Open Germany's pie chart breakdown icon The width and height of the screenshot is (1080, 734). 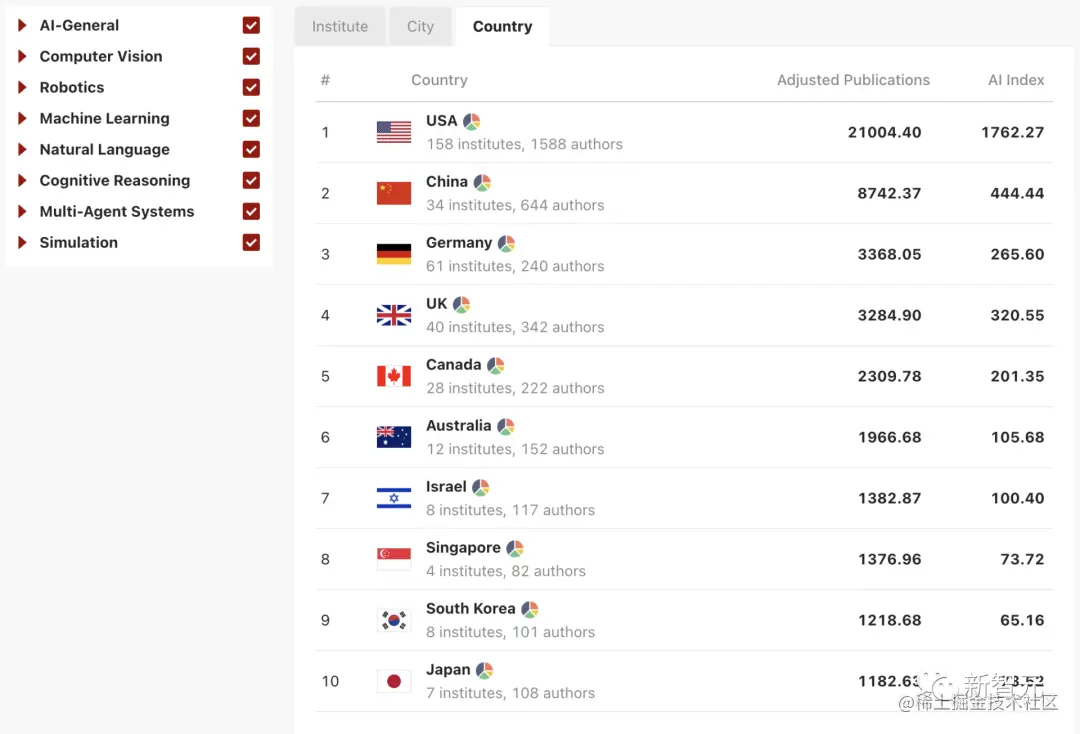click(x=506, y=244)
